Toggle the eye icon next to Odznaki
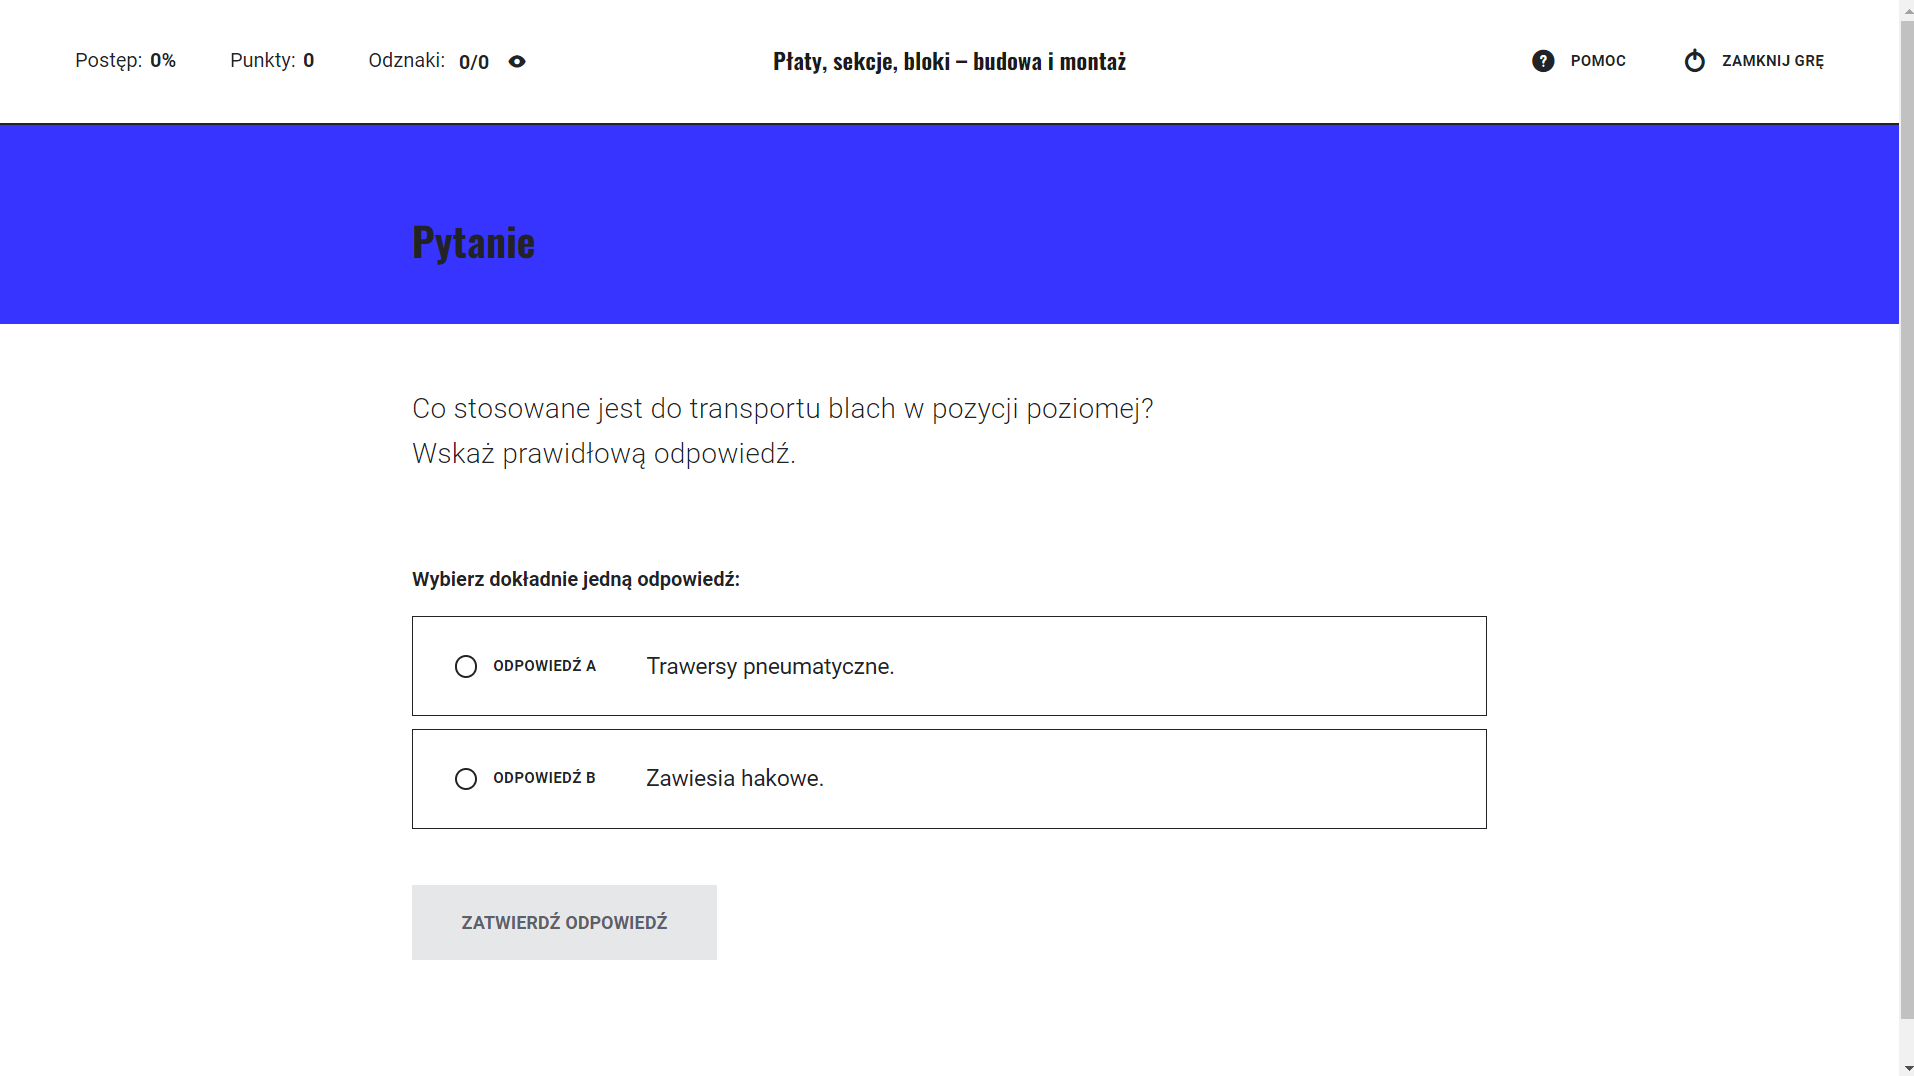 517,61
